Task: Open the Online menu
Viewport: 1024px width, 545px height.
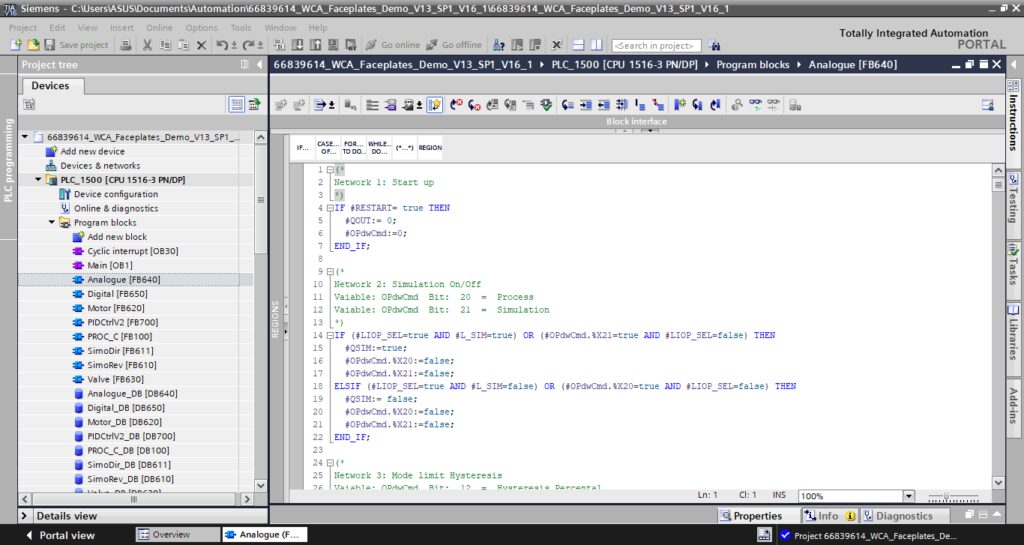Action: click(x=159, y=27)
